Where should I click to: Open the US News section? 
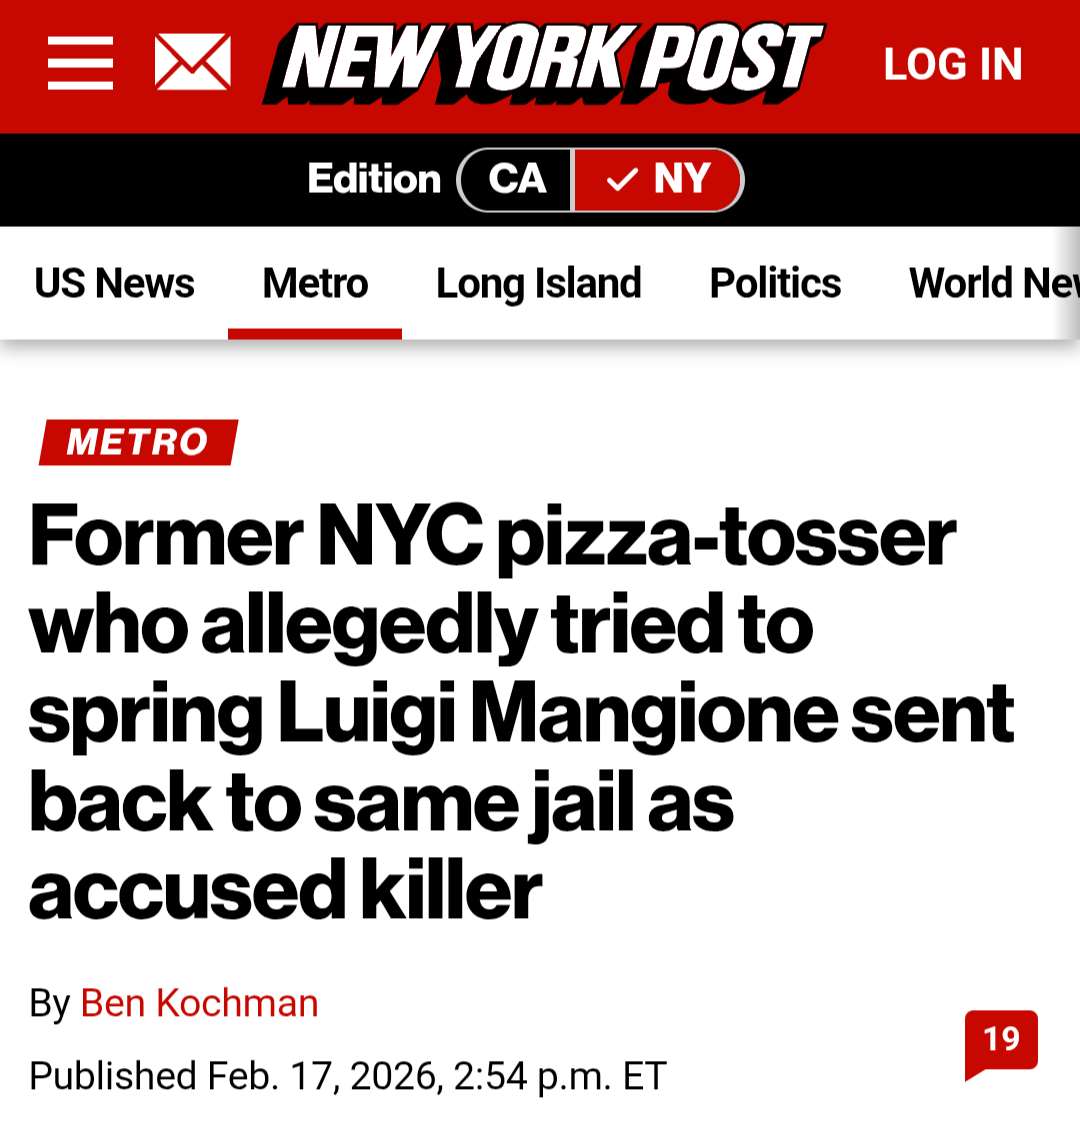point(114,284)
